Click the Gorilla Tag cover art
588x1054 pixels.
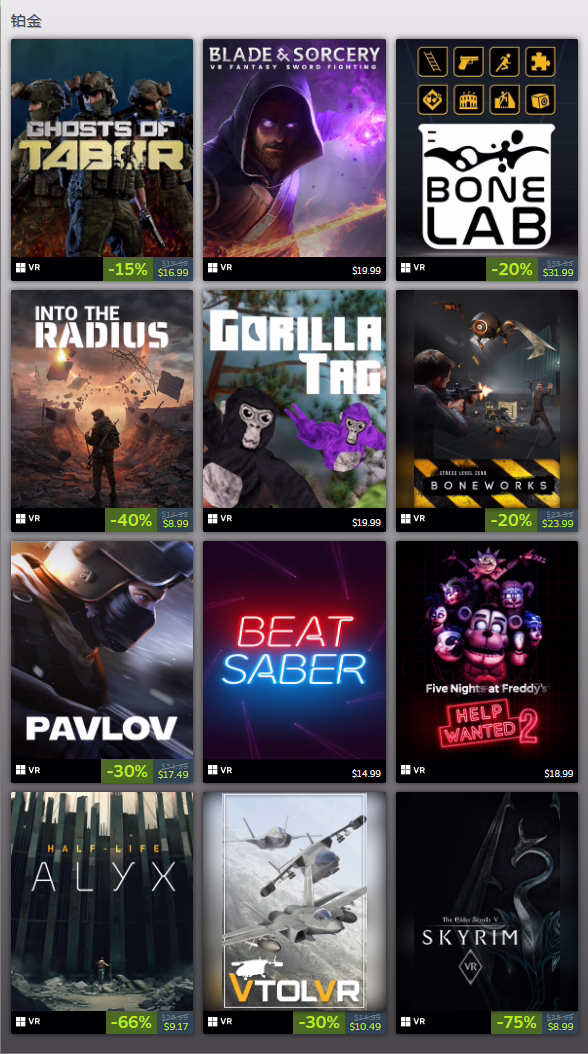(294, 399)
